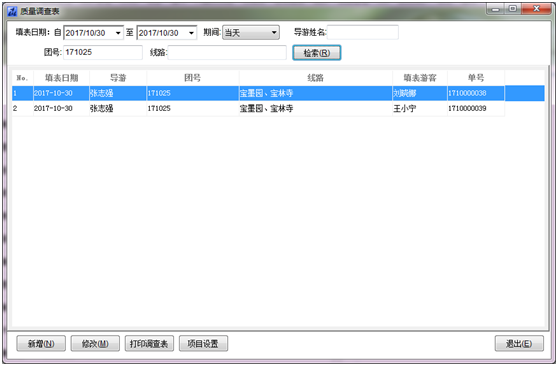Image resolution: width=558 pixels, height=366 pixels.
Task: Sort by the No. column header
Action: click(x=23, y=78)
